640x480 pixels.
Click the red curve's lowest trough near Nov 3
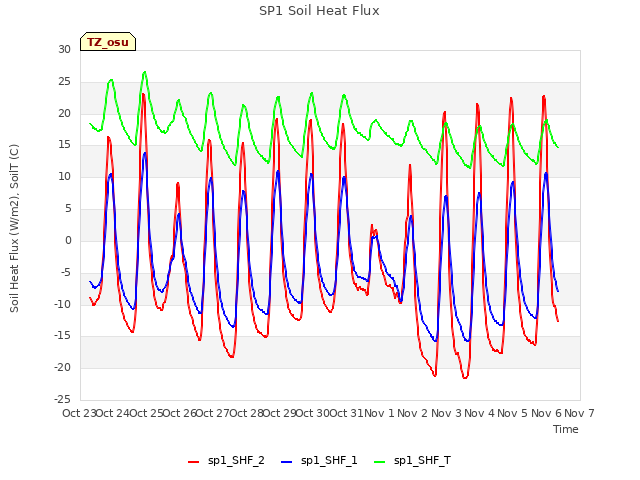click(465, 378)
